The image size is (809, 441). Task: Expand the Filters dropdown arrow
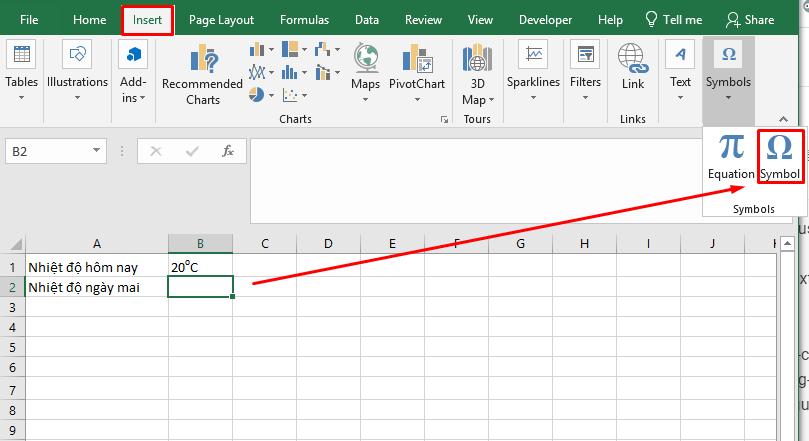pos(585,97)
